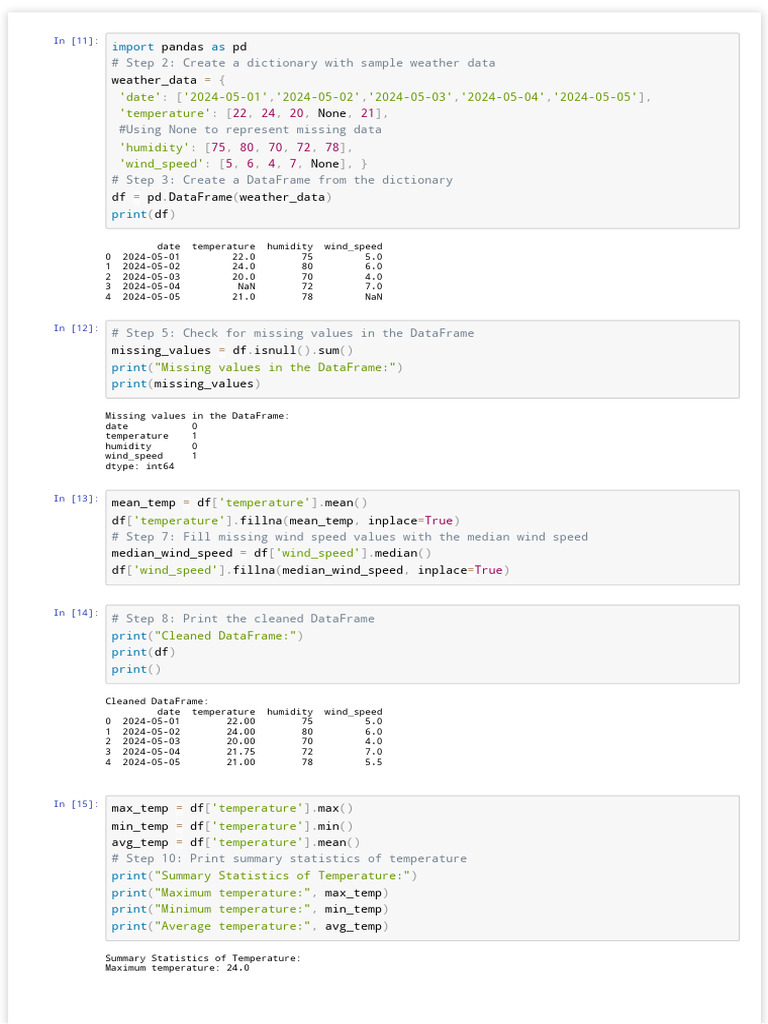The image size is (768, 1024).
Task: Place cursor on the mean_temp assignment line
Action: coord(239,503)
